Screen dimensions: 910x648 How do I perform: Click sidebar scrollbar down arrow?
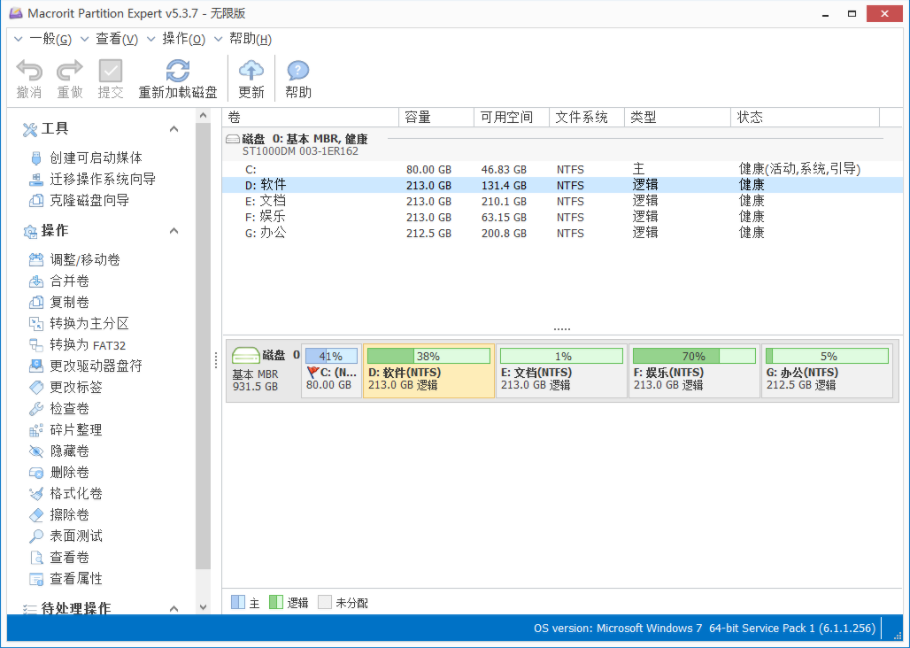coord(203,607)
